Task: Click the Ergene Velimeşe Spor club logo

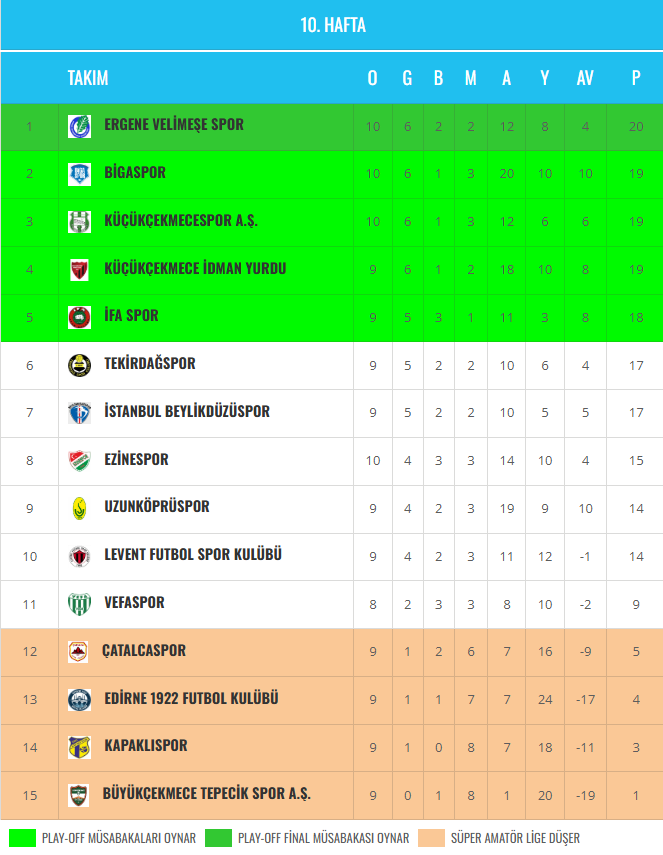Action: point(79,126)
